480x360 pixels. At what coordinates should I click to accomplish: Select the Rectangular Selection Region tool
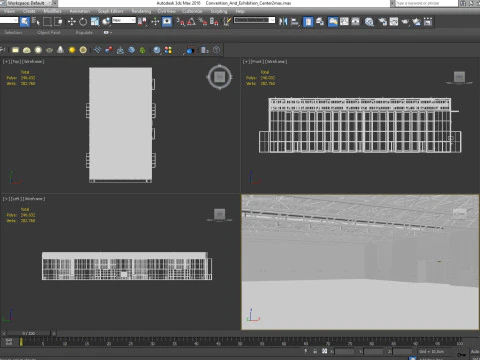pyautogui.click(x=47, y=22)
